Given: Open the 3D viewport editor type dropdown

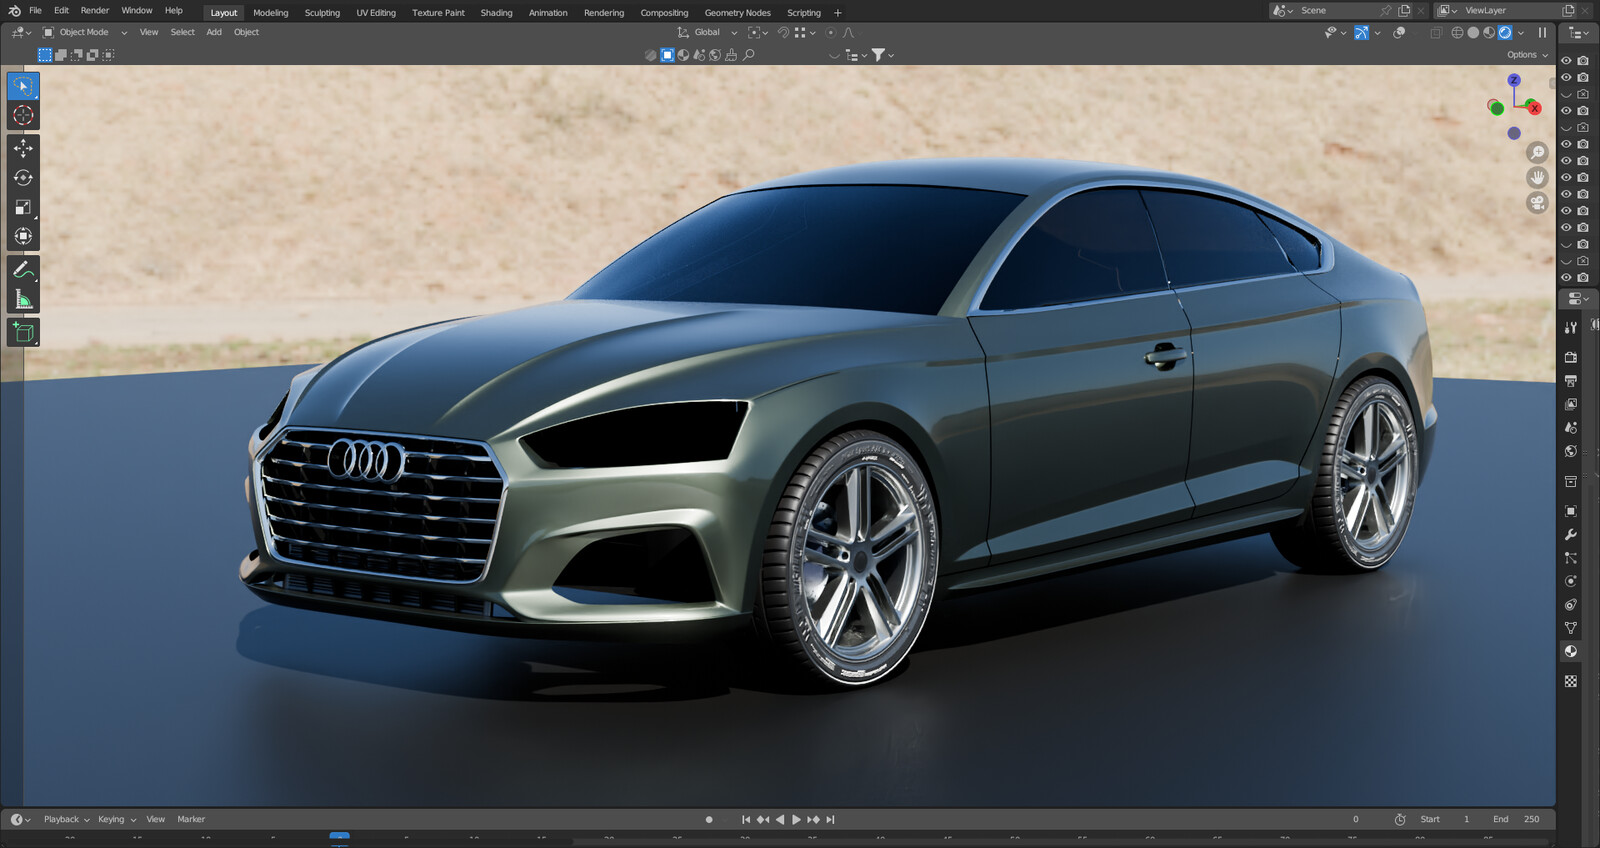Looking at the screenshot, I should [21, 33].
